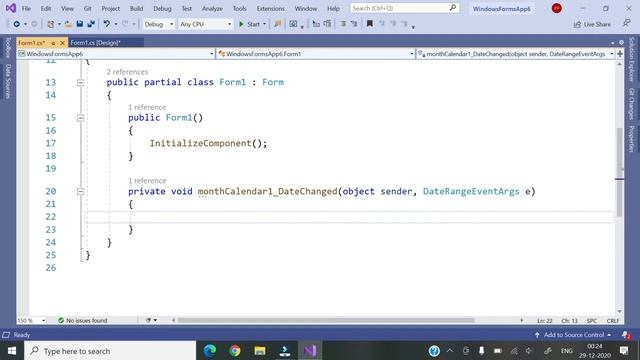The width and height of the screenshot is (640, 360).
Task: Open the Solution Explorer side tab
Action: click(631, 60)
